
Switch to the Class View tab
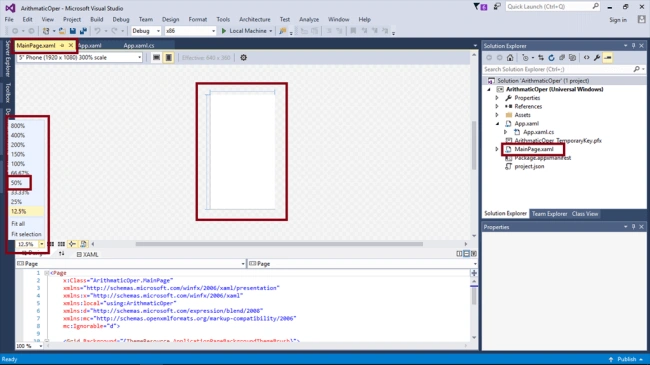(585, 214)
